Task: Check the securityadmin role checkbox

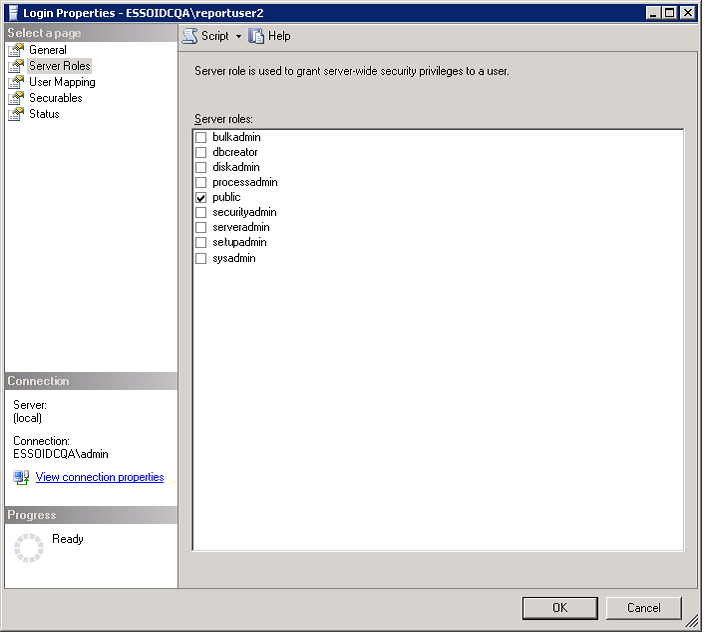Action: coord(201,212)
